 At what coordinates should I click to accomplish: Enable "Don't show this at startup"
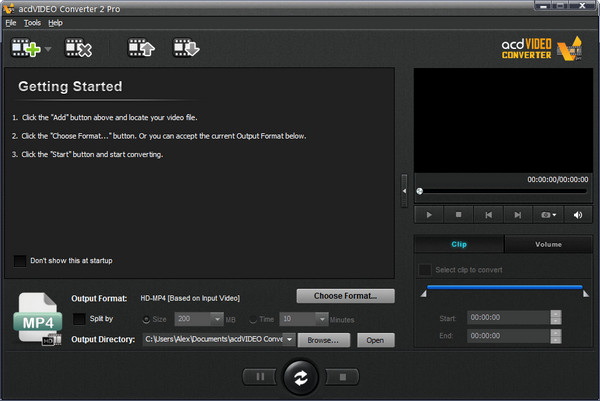coord(20,261)
